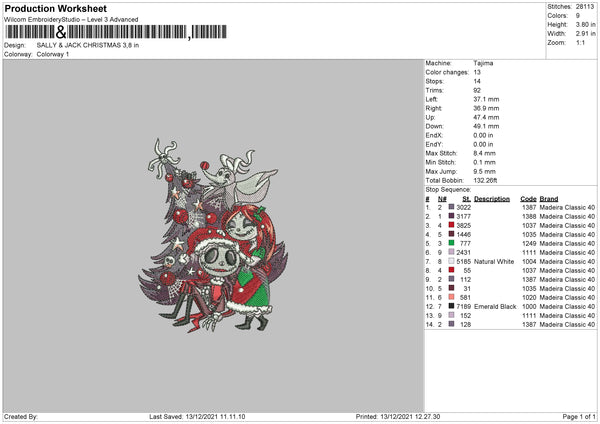The width and height of the screenshot is (600, 424).
Task: Select the Down value 49.1 mm
Action: 486,126
